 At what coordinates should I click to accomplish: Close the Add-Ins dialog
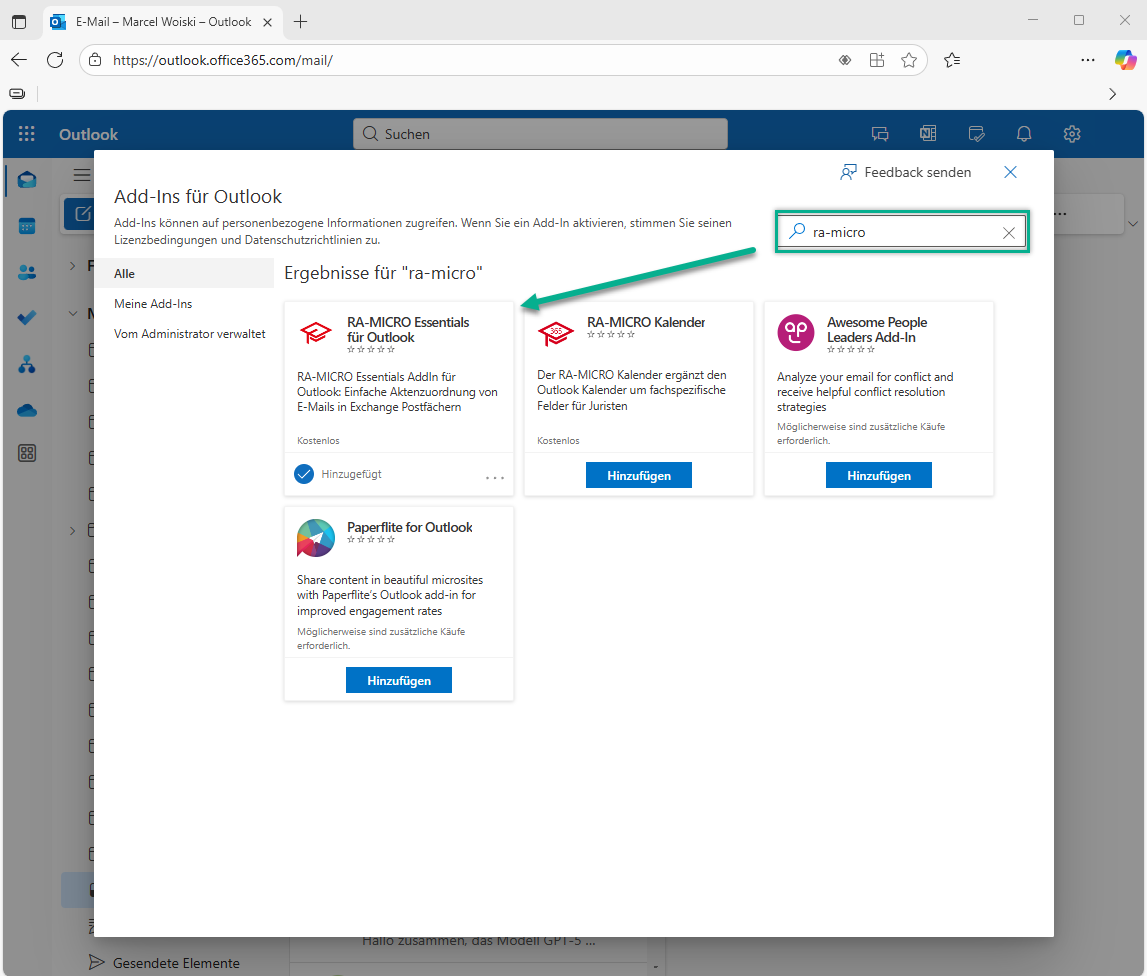point(1010,172)
